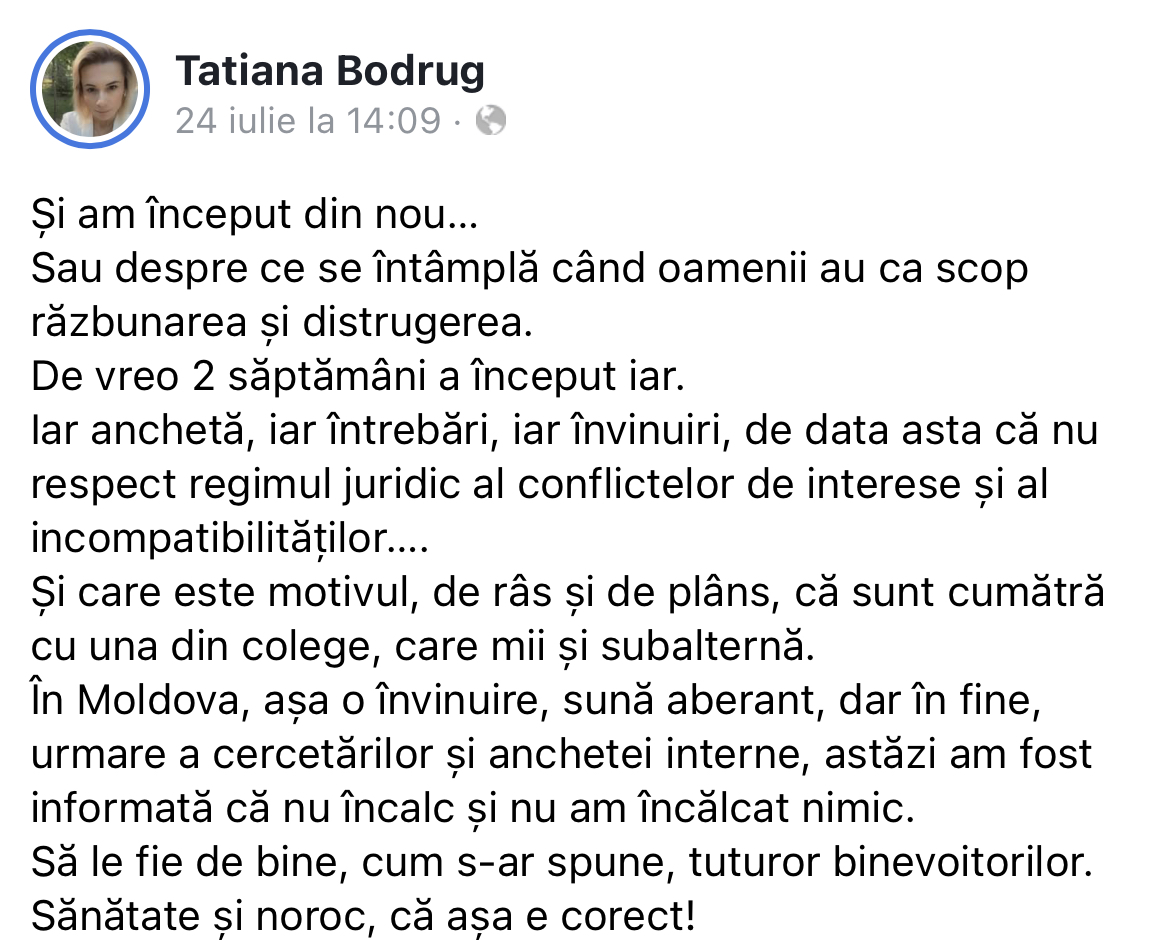Open Tatiana Bodrug's profile picture

(90, 90)
